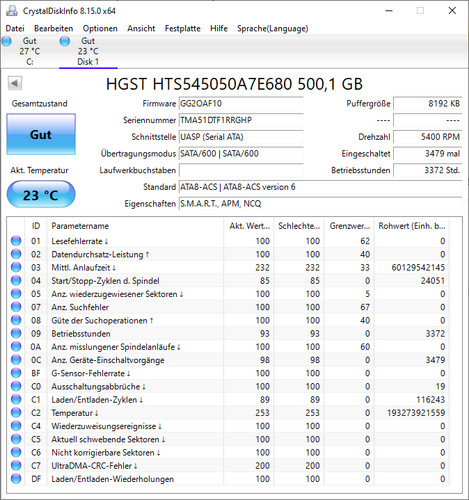Click the 23 °C temperature button
469x500 pixels.
coord(41,195)
